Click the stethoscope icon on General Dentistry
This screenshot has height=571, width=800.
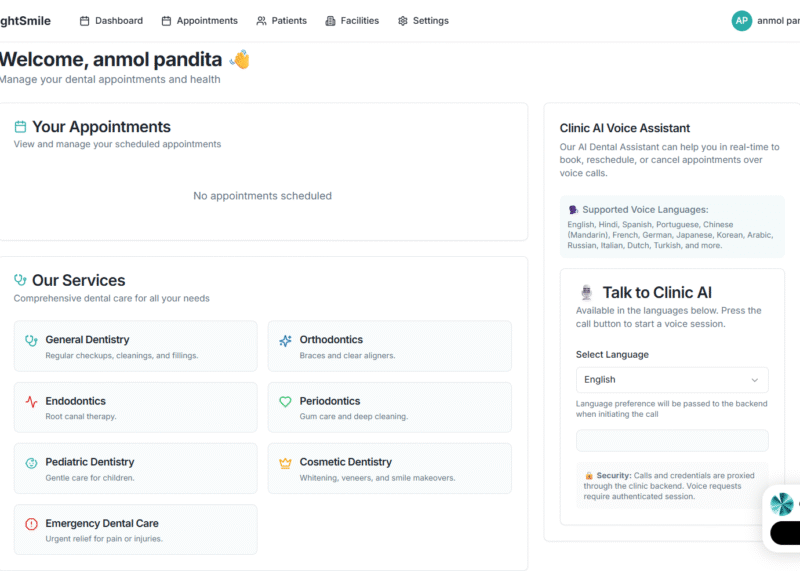(x=31, y=340)
